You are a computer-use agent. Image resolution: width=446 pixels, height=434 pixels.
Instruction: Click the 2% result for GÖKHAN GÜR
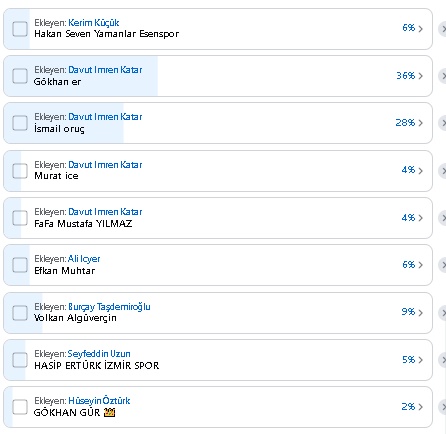click(x=408, y=407)
